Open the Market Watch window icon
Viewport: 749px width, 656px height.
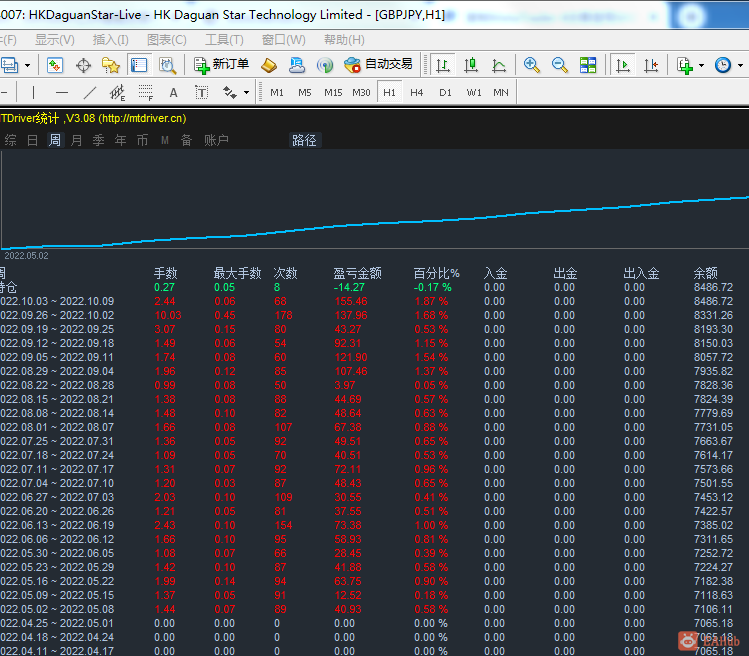[x=55, y=65]
